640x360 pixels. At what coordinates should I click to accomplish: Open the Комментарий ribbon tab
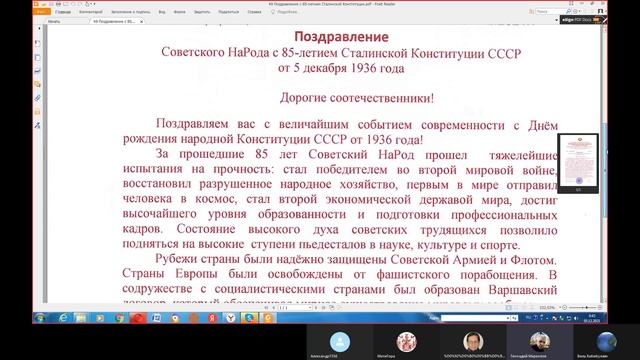tap(91, 12)
